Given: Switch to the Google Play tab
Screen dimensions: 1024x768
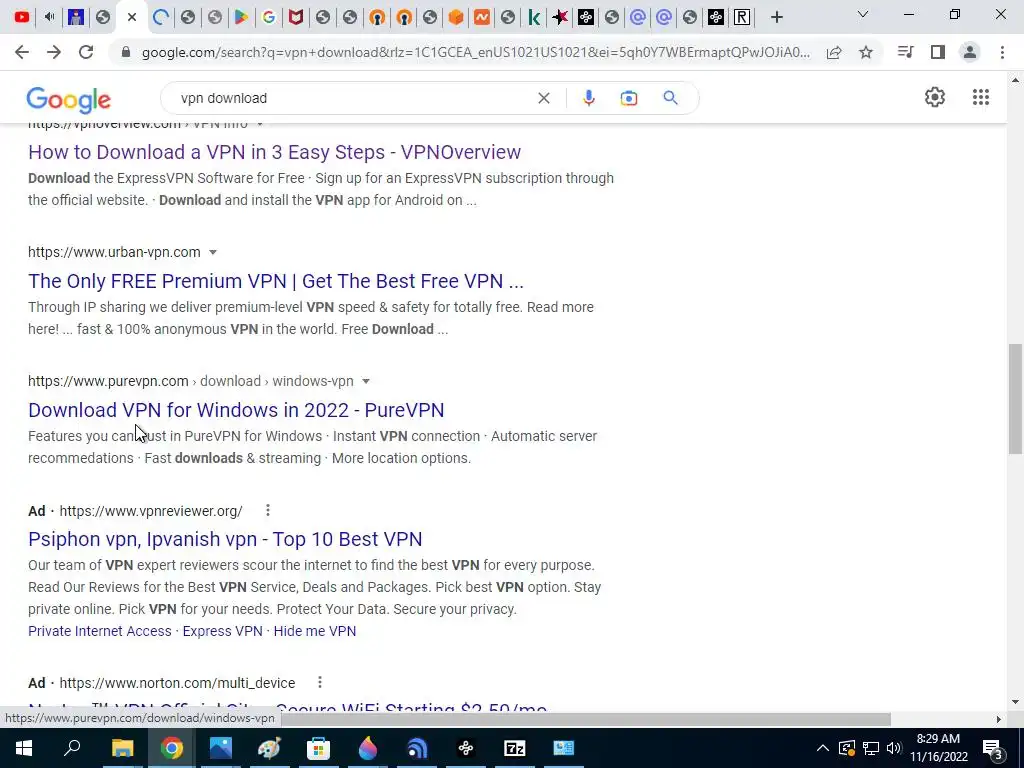Looking at the screenshot, I should tap(241, 17).
